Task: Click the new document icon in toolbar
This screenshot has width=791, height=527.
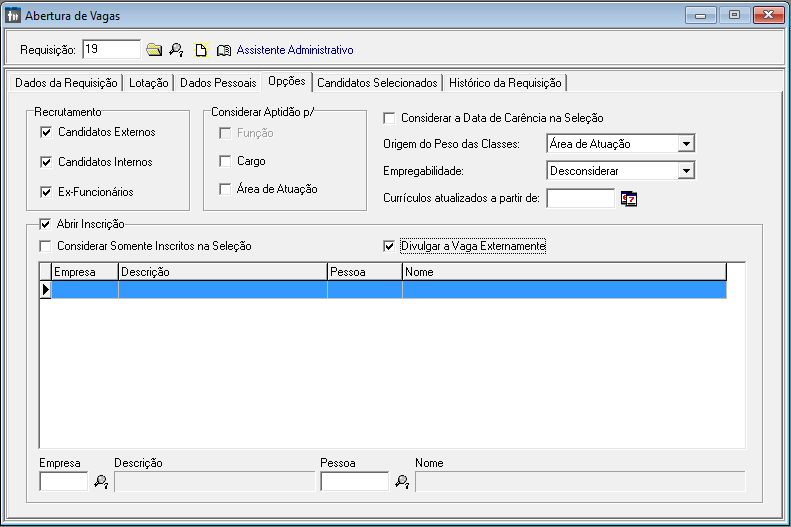Action: point(200,49)
